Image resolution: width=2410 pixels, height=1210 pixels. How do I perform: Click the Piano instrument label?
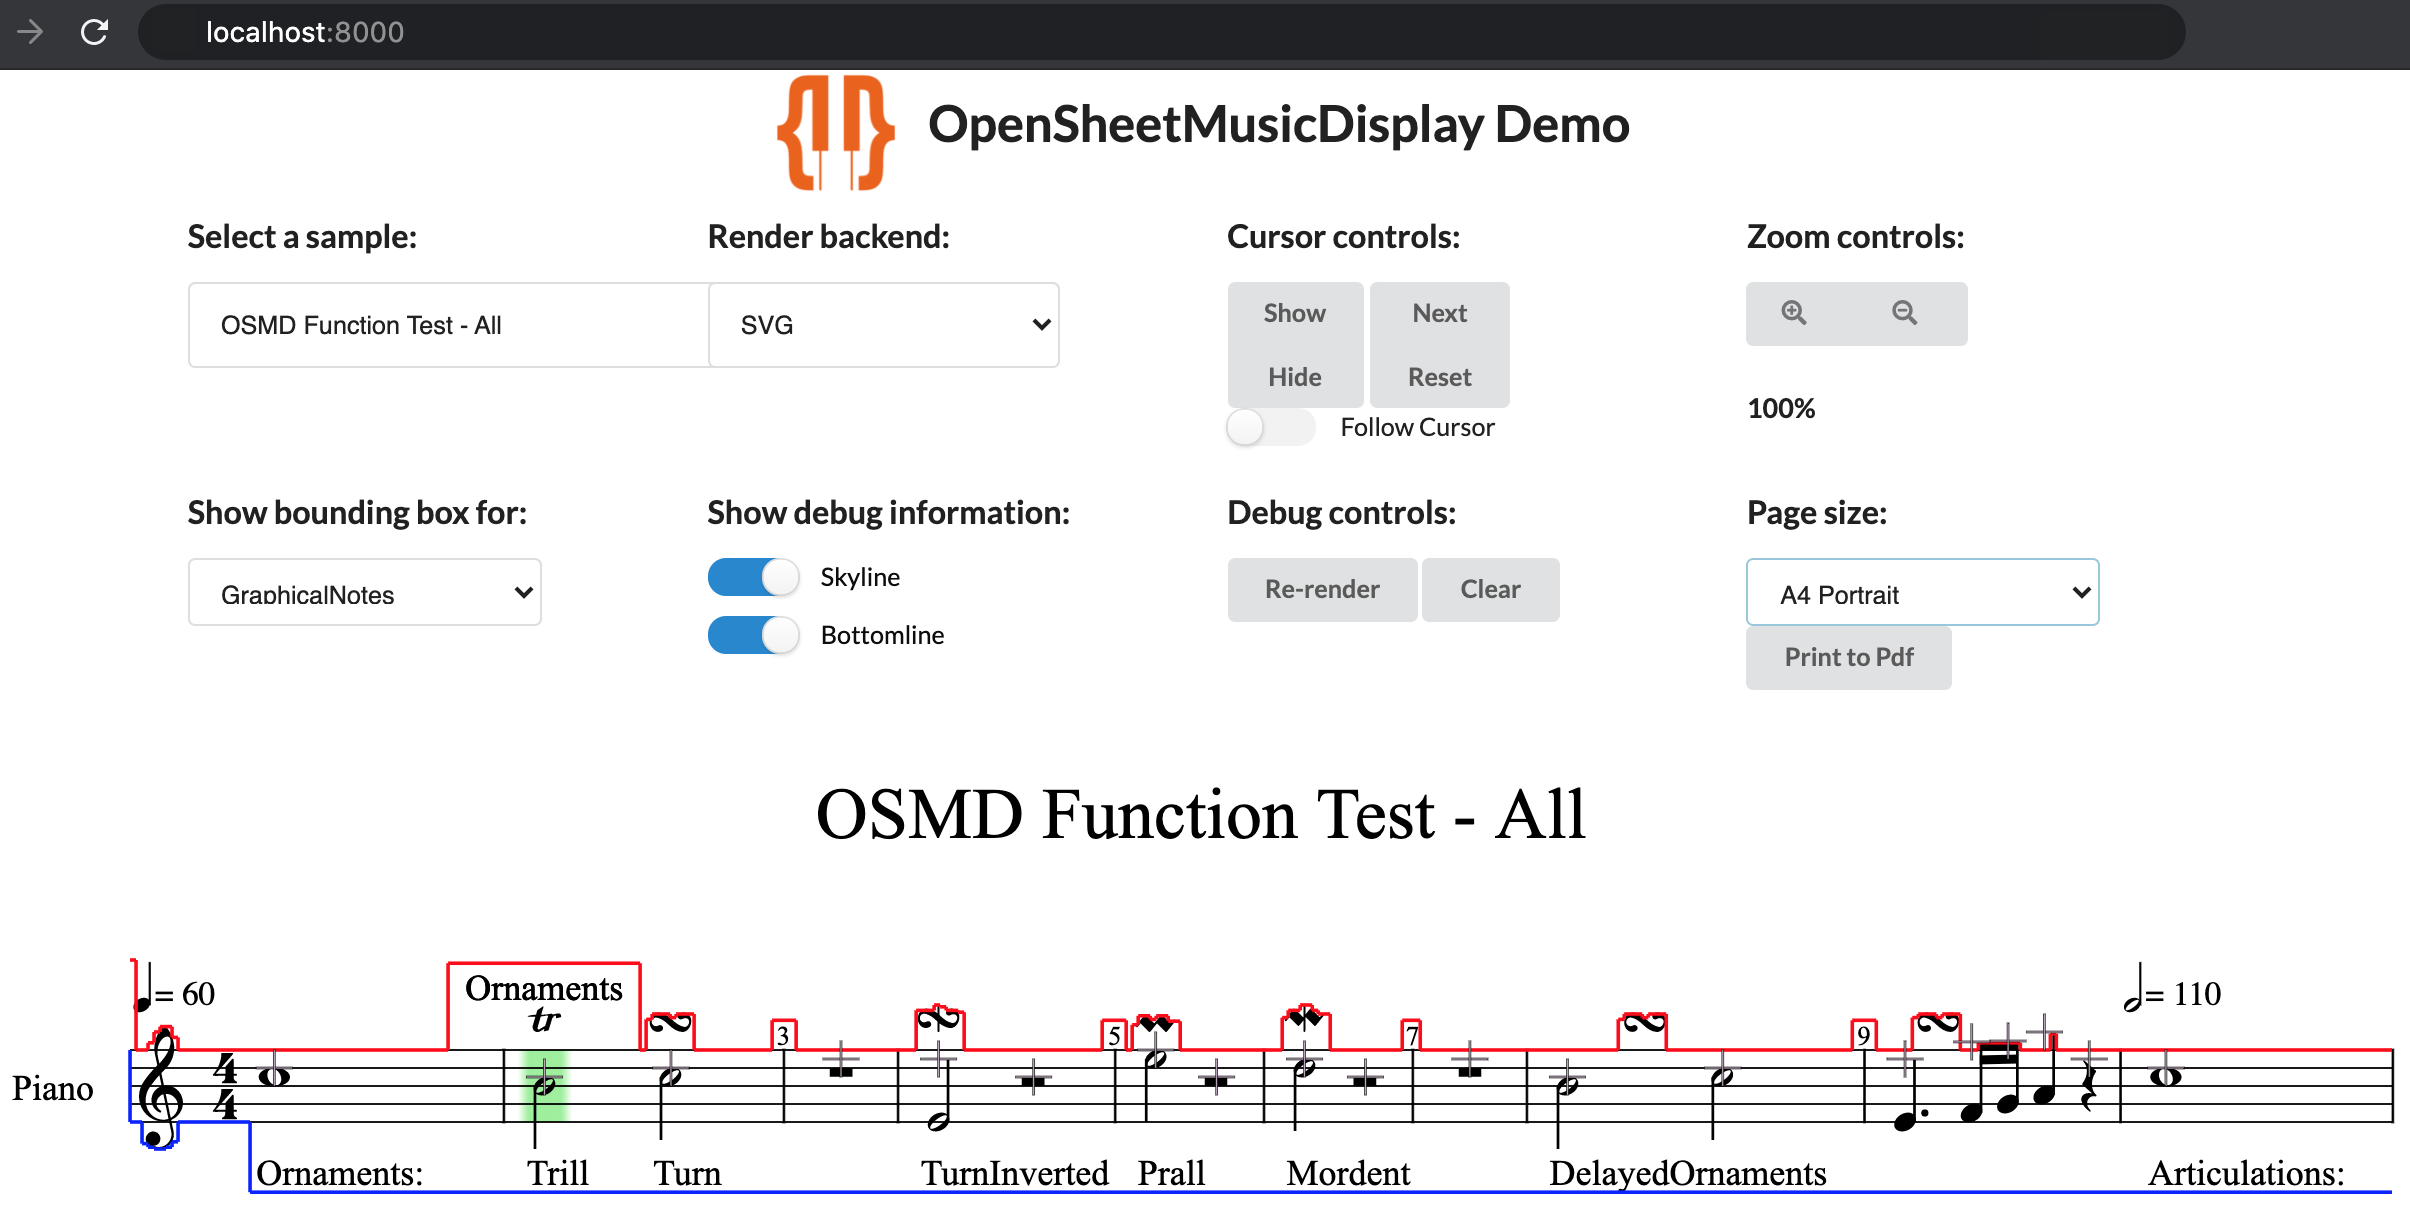tap(53, 1088)
